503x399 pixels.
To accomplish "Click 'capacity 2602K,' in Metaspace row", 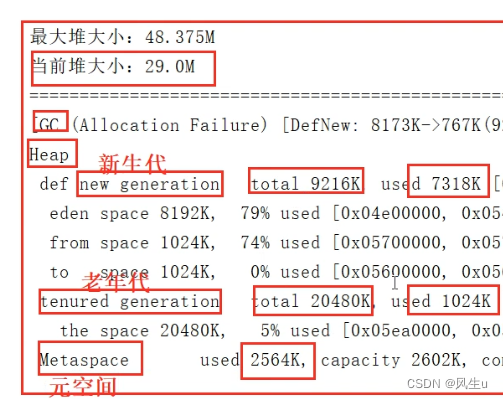I will tap(394, 360).
